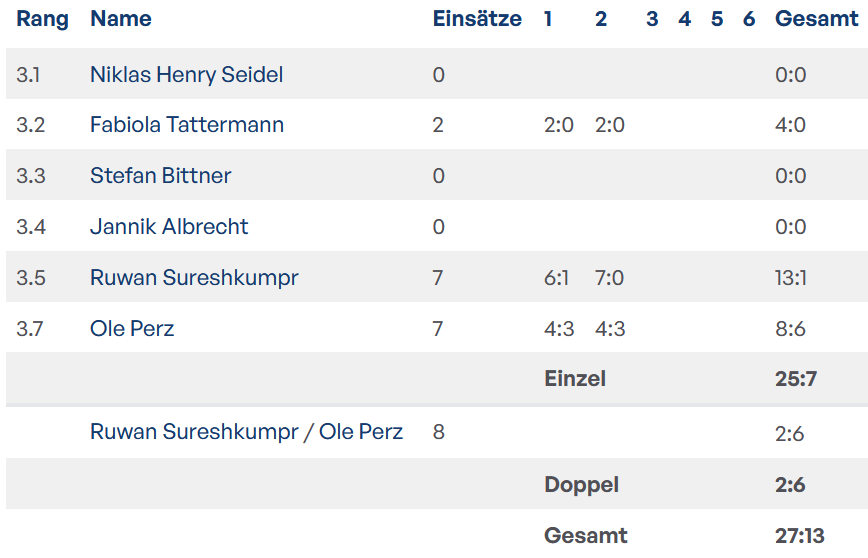Open Jannik Albrecht's profile link
The image size is (868, 558).
[169, 227]
